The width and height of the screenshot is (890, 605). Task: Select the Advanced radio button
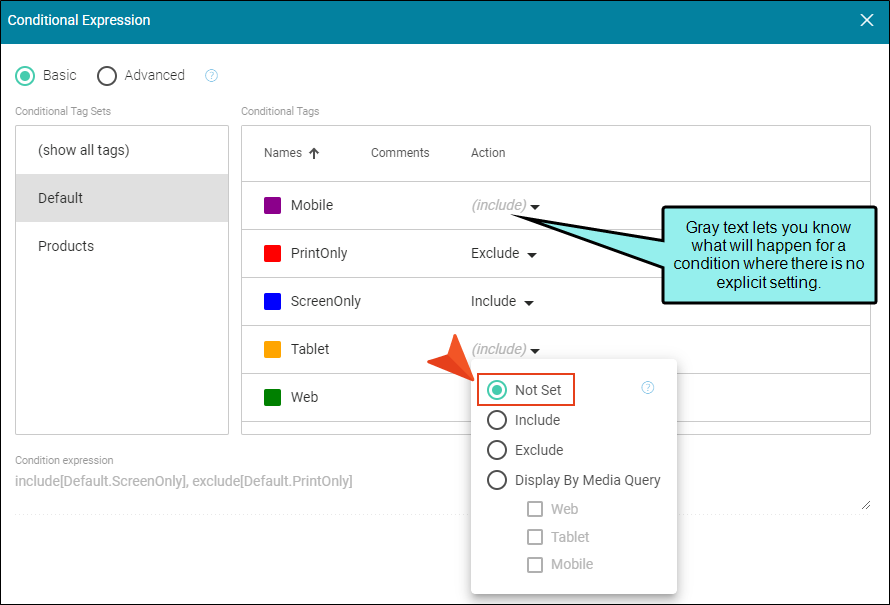point(107,76)
